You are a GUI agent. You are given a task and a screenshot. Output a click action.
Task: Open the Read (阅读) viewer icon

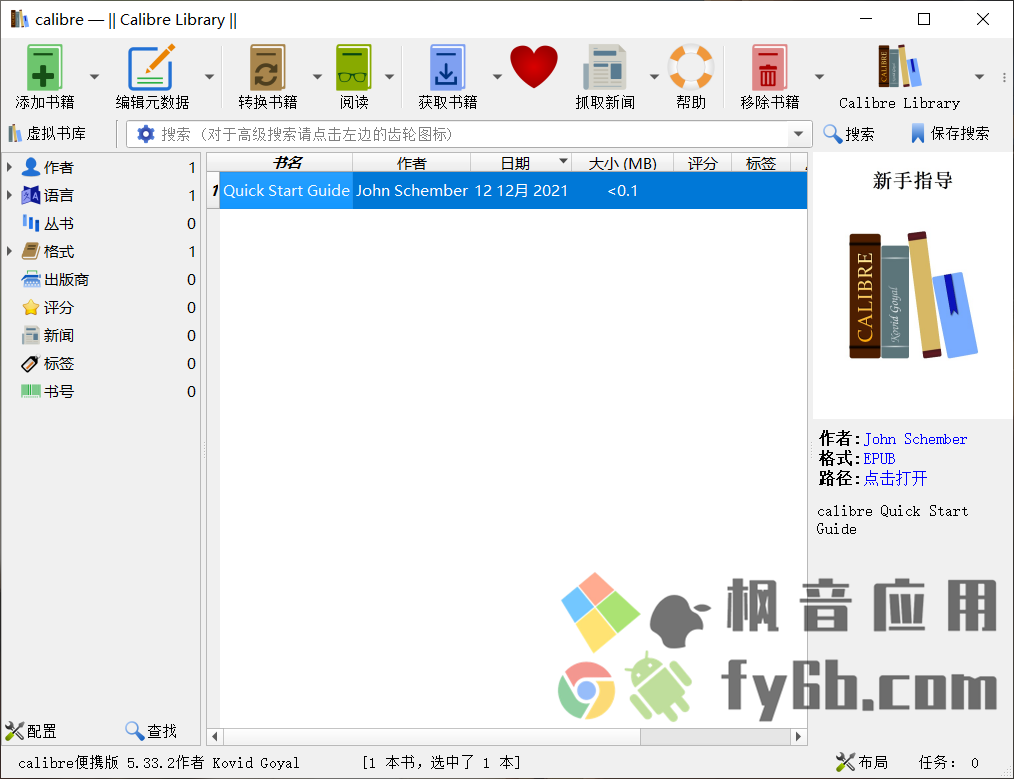[354, 68]
